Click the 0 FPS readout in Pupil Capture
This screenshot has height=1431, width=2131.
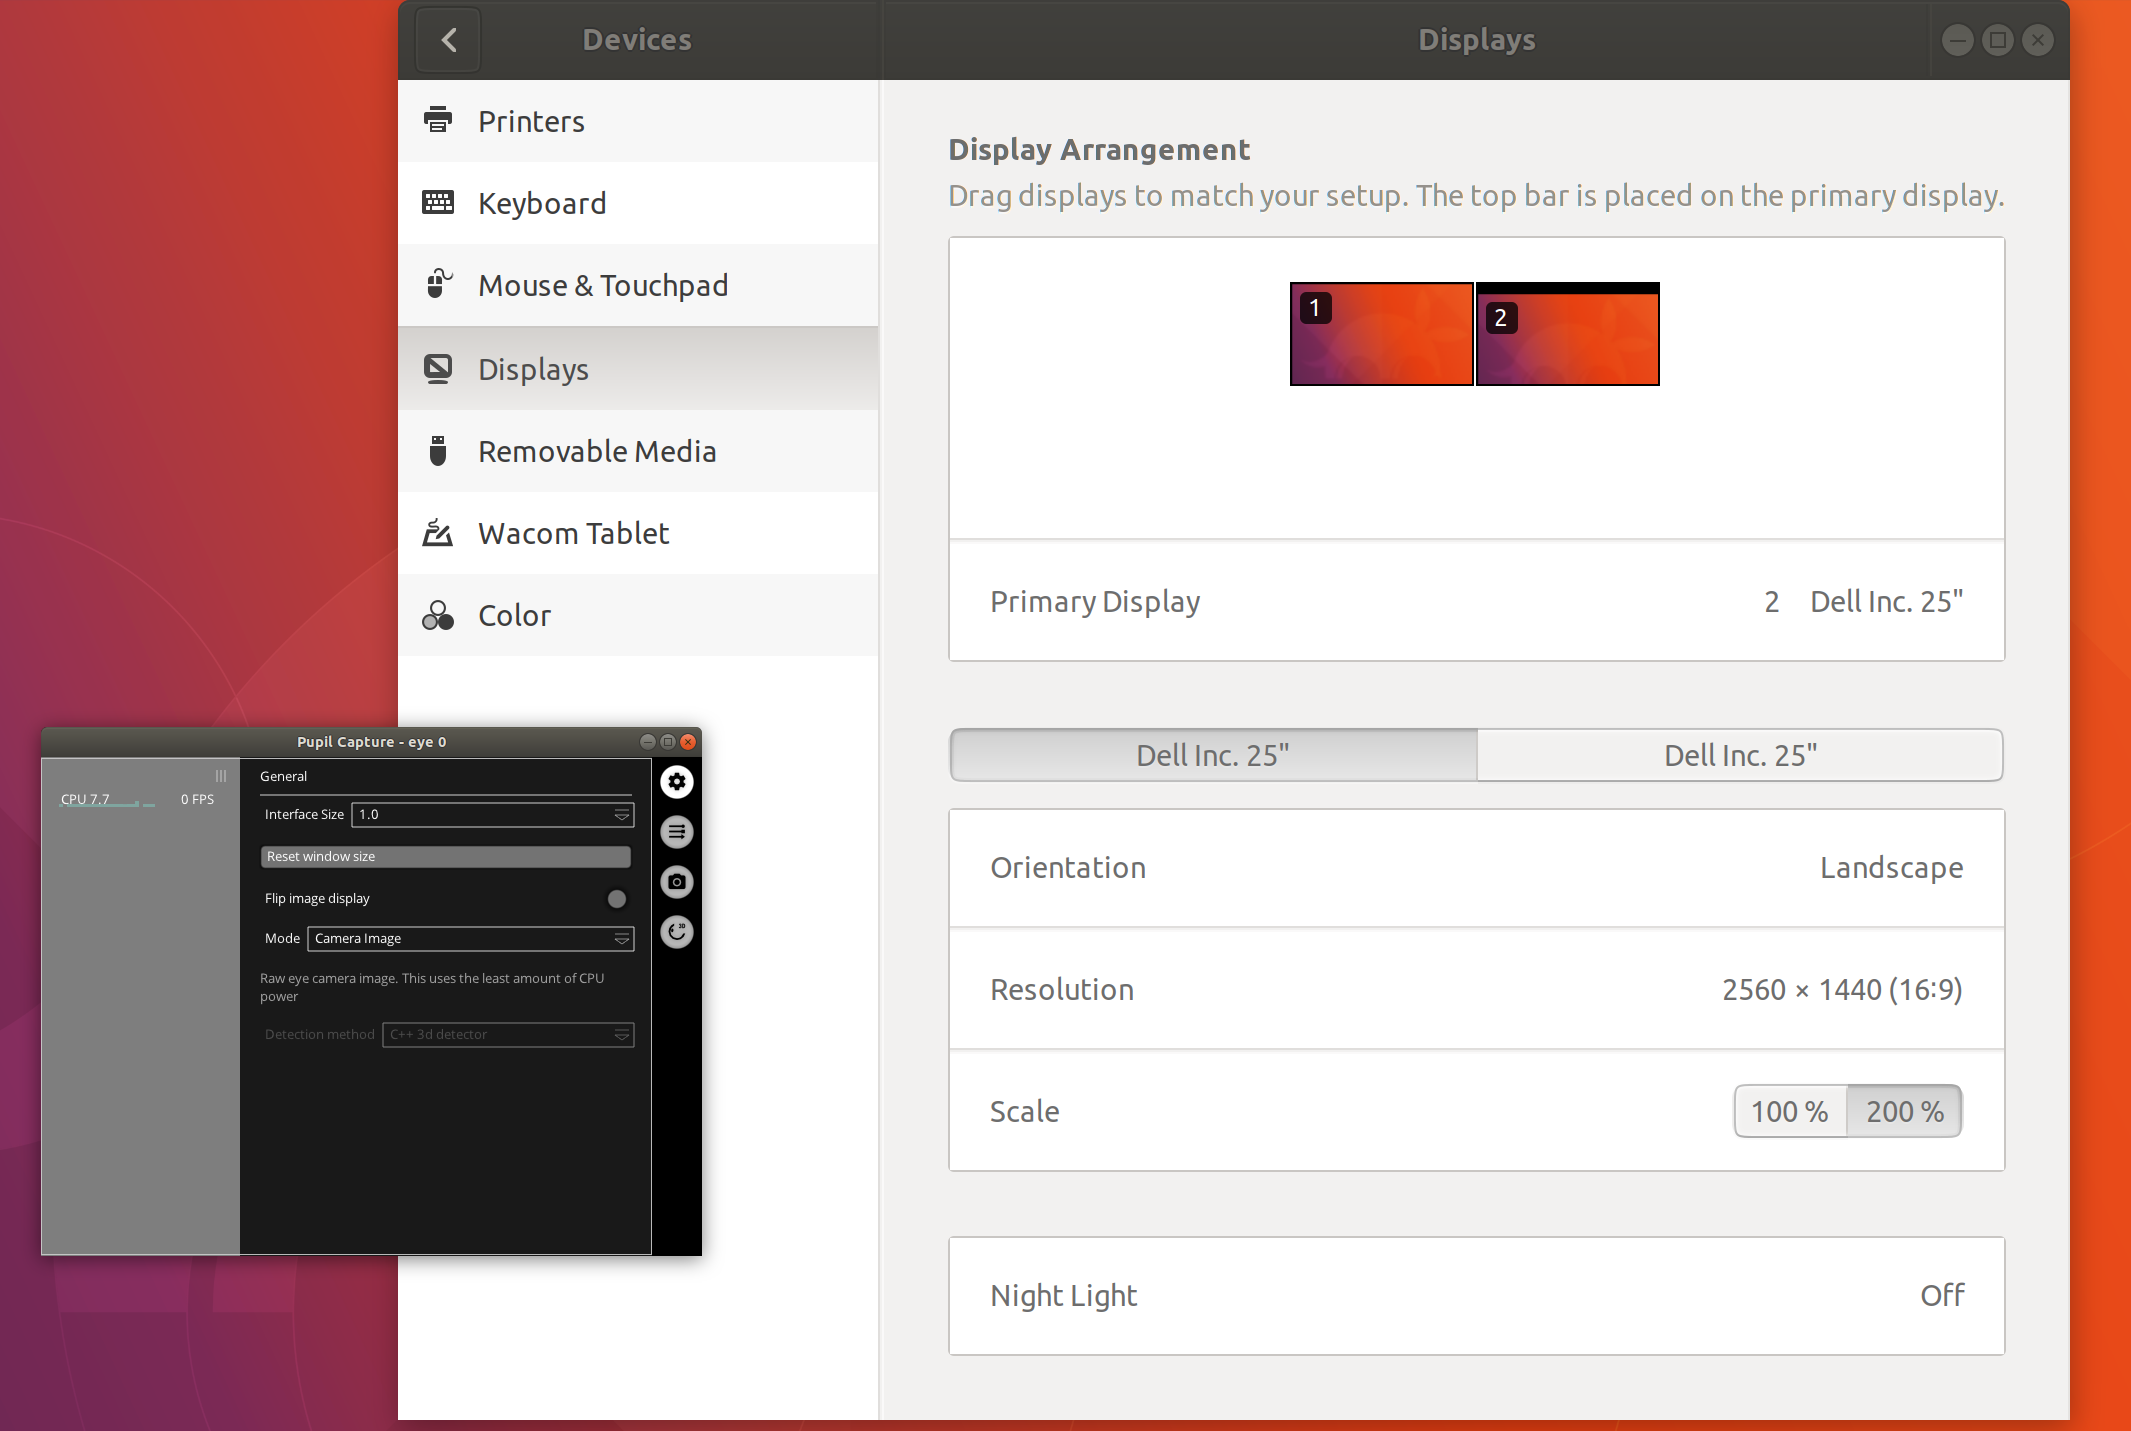(197, 799)
